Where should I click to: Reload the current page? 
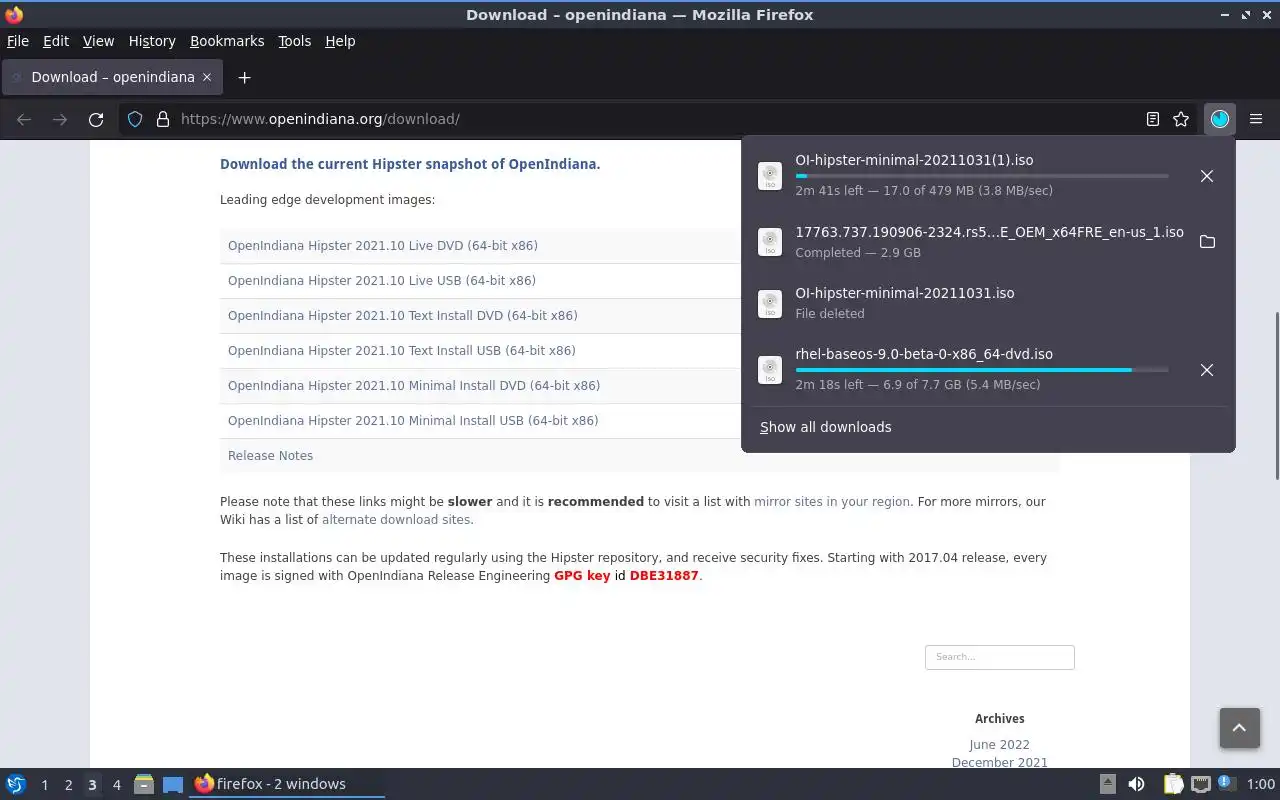(96, 119)
